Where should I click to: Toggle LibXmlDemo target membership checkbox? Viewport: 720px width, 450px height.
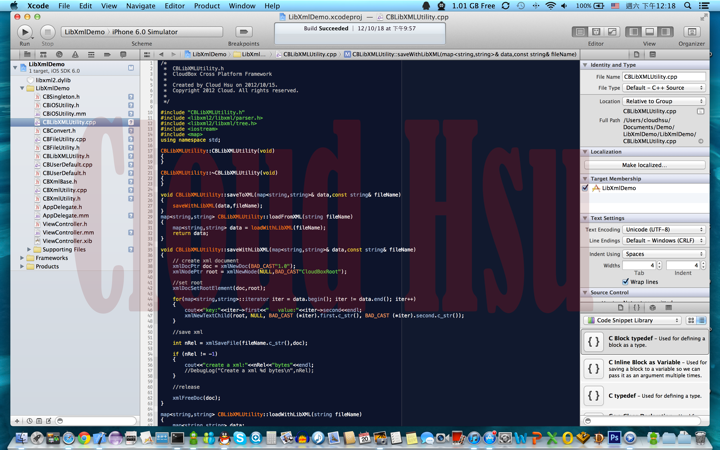coord(585,188)
